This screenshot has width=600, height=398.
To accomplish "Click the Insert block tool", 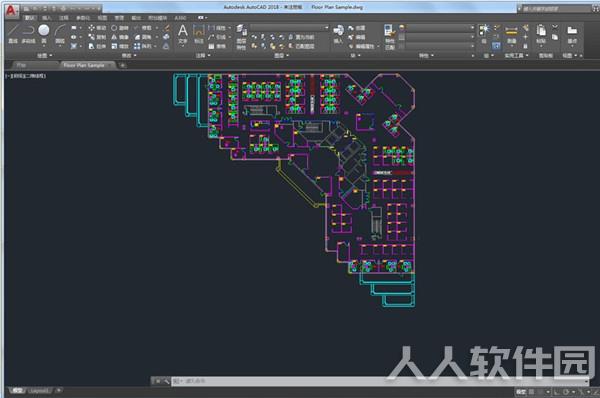I will coord(338,34).
